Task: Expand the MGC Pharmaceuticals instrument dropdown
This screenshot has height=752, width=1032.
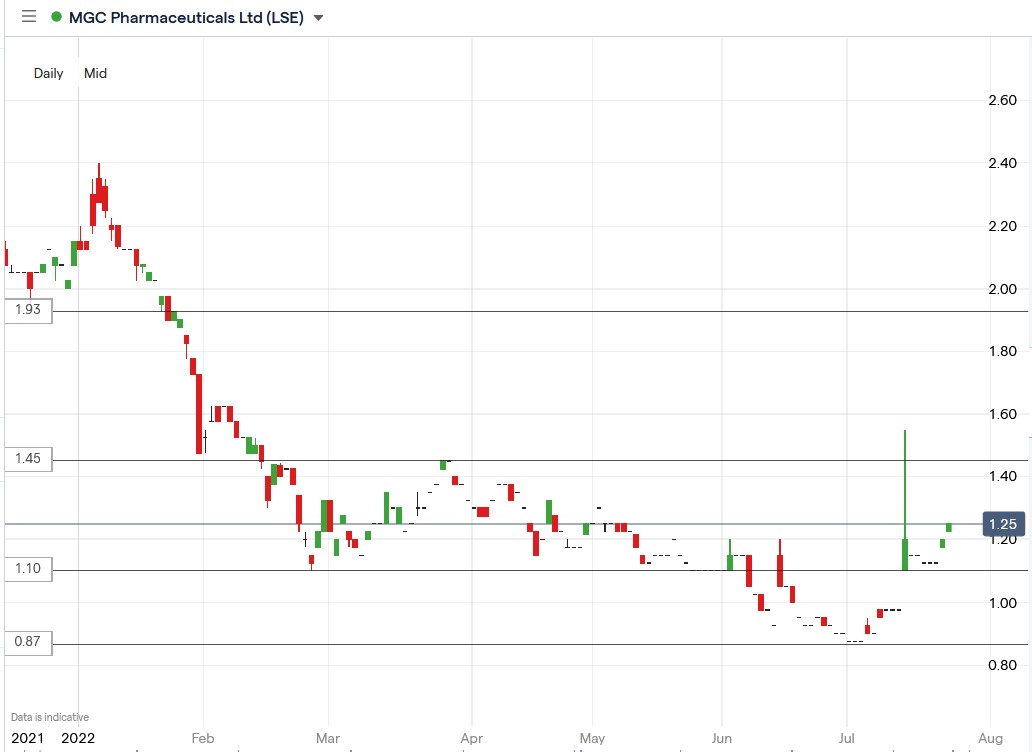Action: (x=317, y=17)
